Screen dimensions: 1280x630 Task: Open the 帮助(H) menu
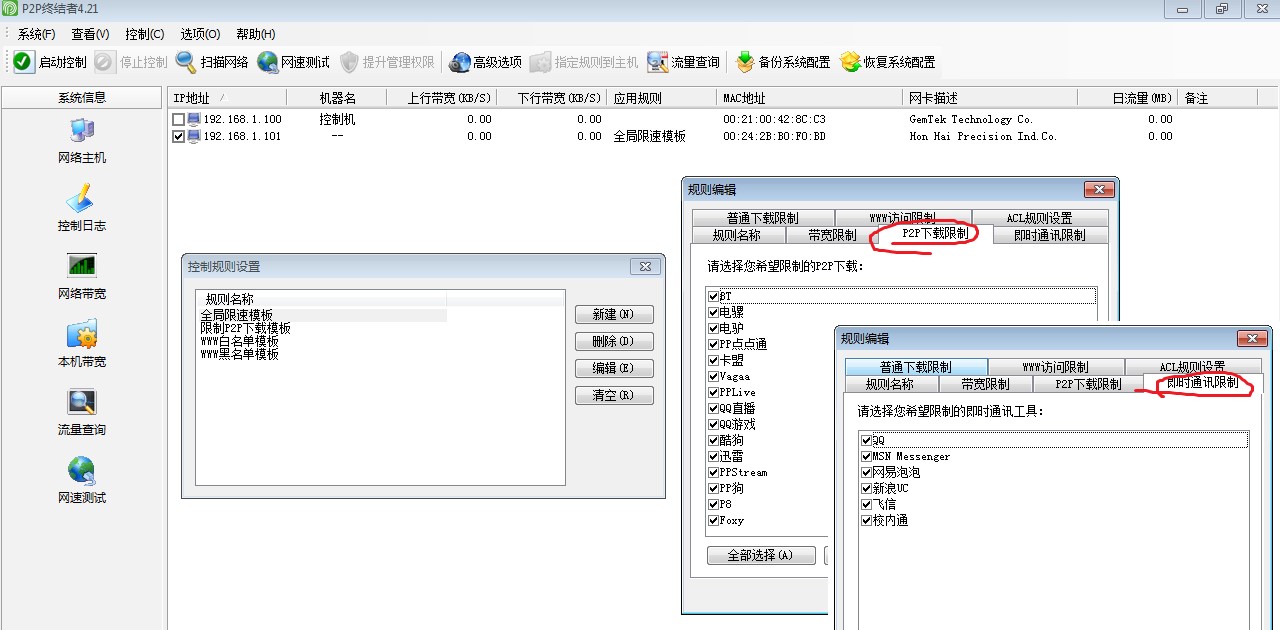256,34
